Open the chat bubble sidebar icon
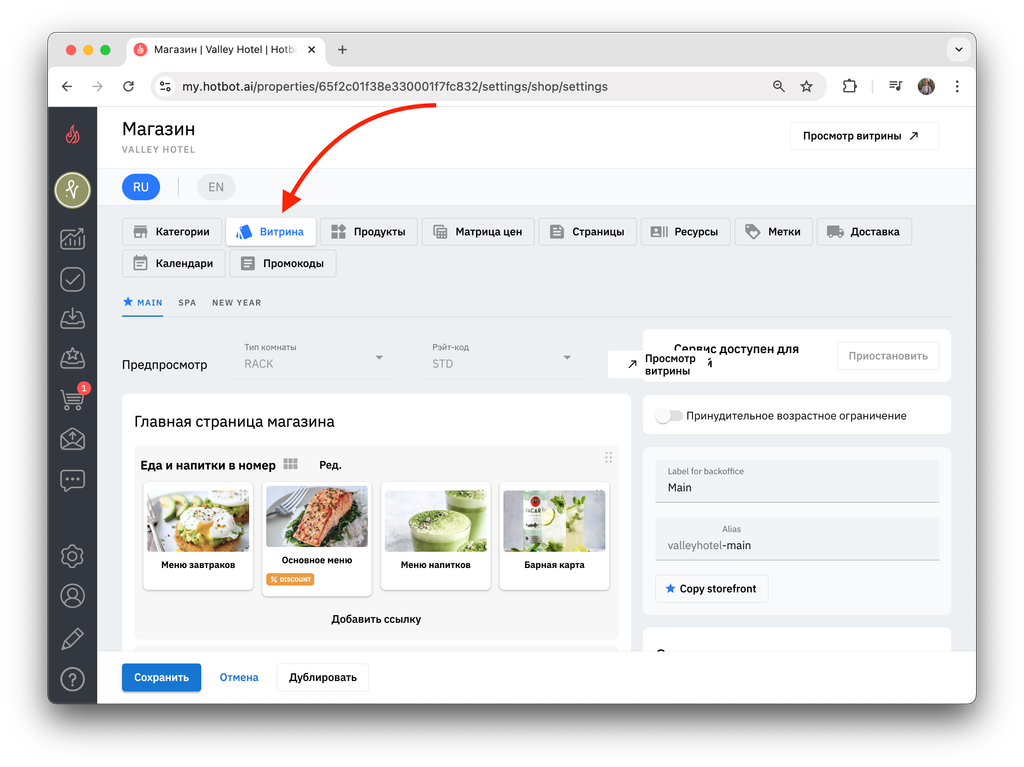Screen dimensions: 1024x767 pyautogui.click(x=72, y=480)
